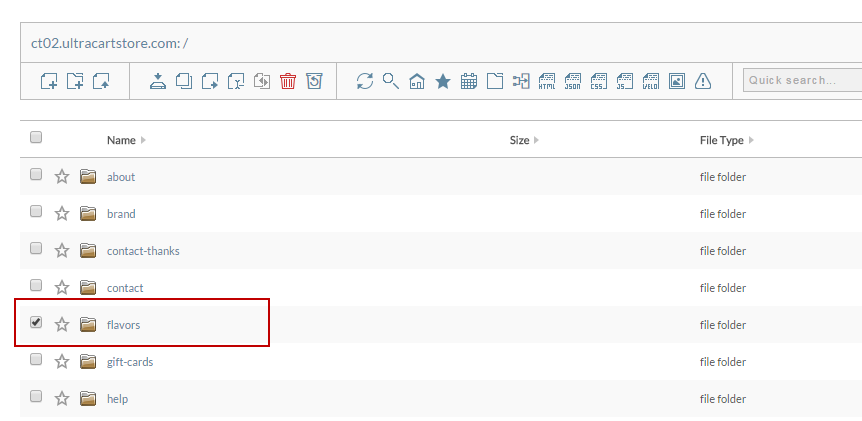862x421 pixels.
Task: Click the calendar icon in toolbar
Action: click(469, 81)
